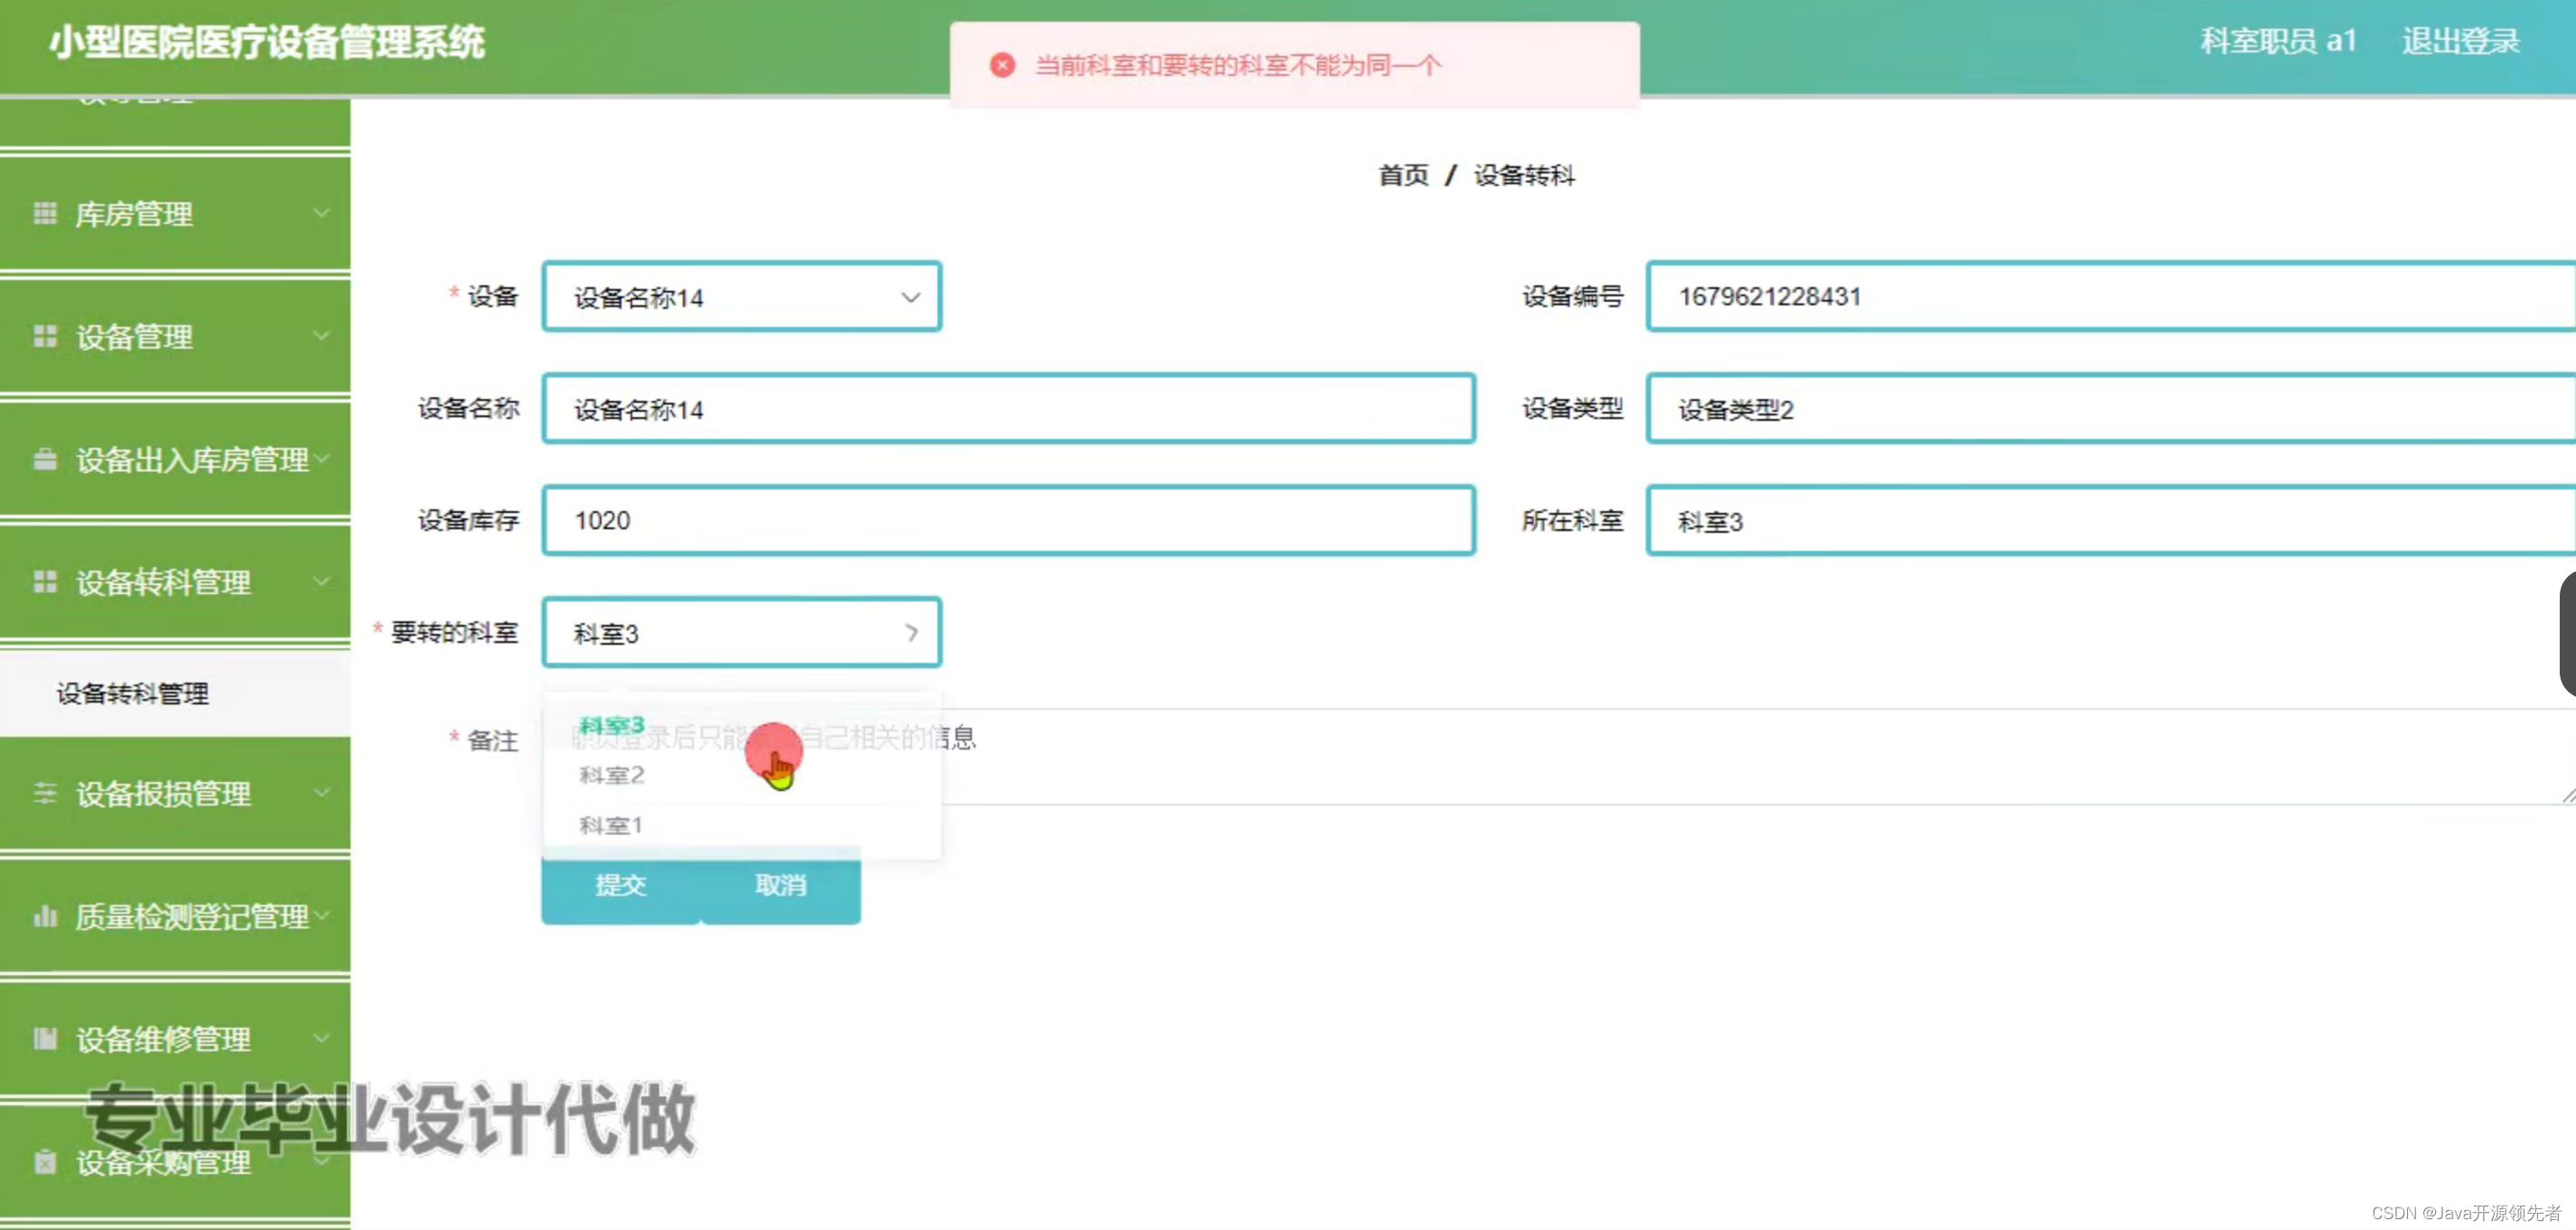Click the 取消 cancel button
Viewport: 2576px width, 1230px height.
point(780,885)
